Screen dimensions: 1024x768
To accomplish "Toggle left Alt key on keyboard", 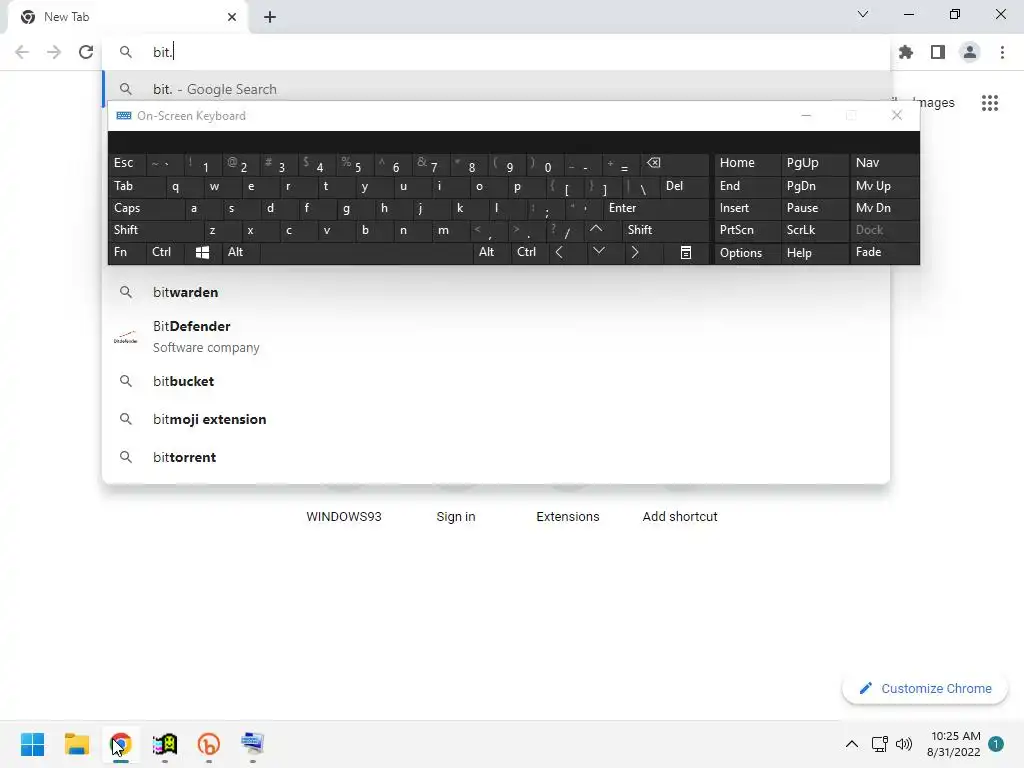I will (240, 252).
